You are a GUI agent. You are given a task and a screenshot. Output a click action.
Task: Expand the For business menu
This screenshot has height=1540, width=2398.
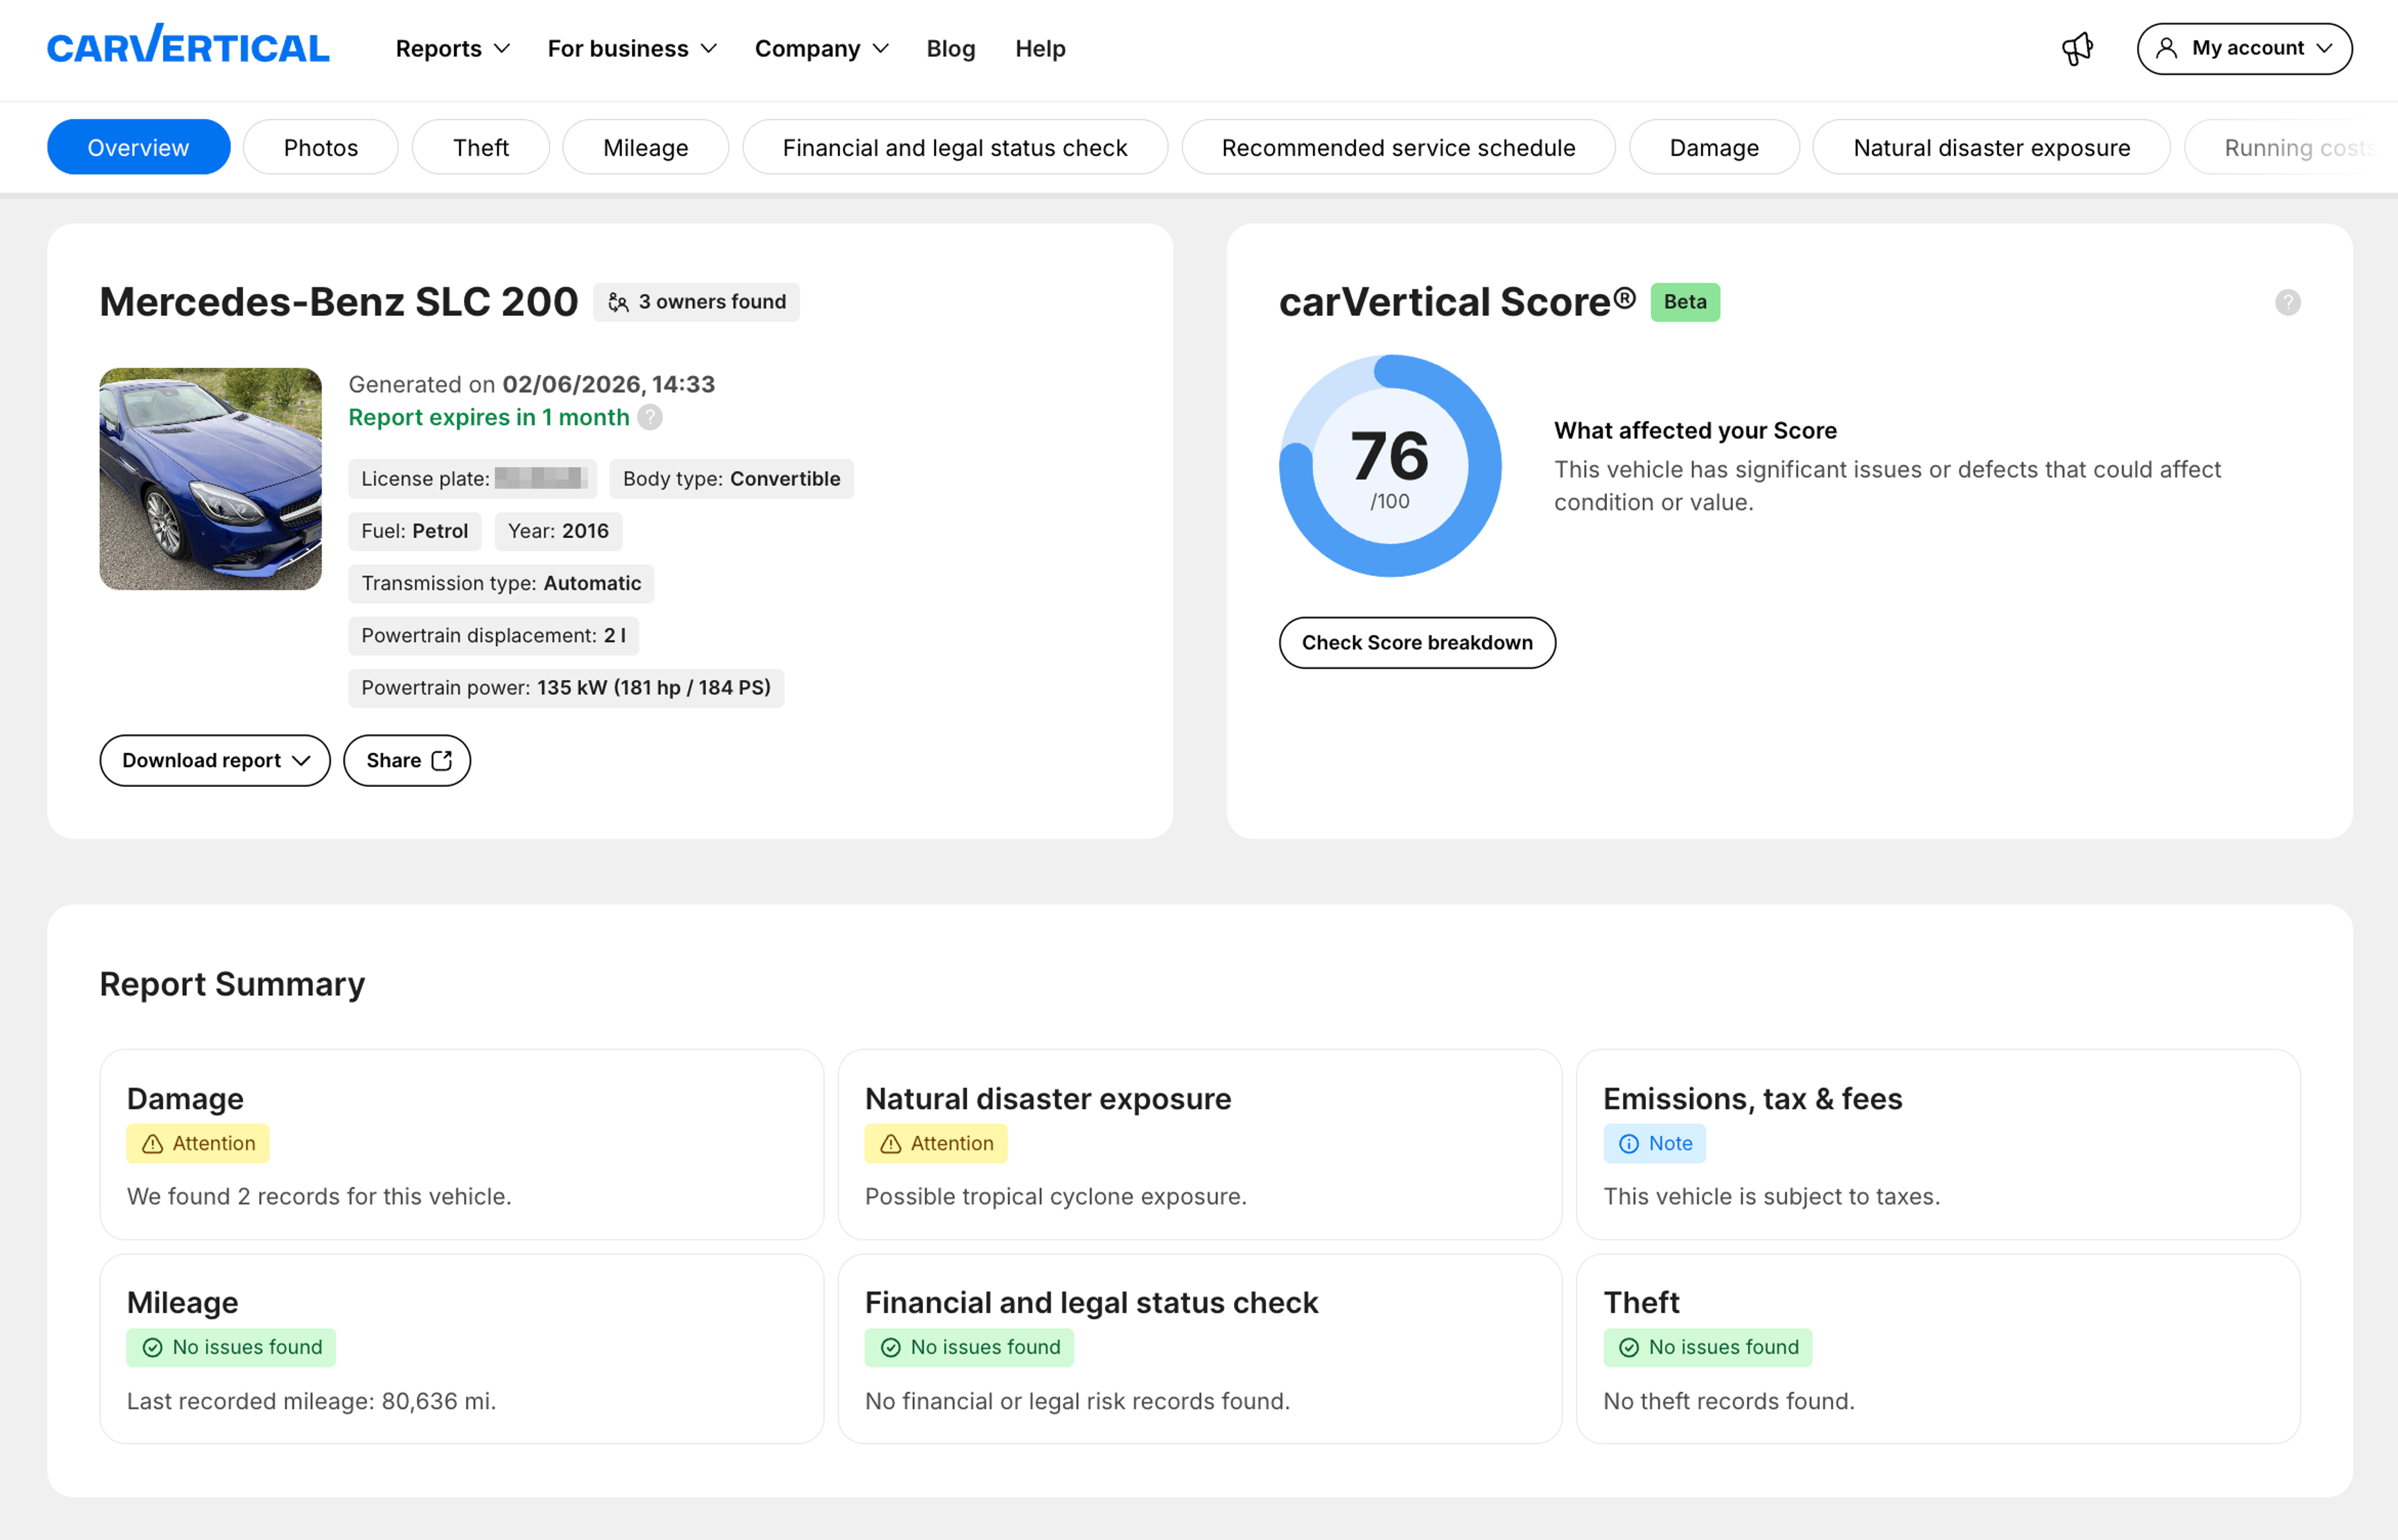click(632, 48)
